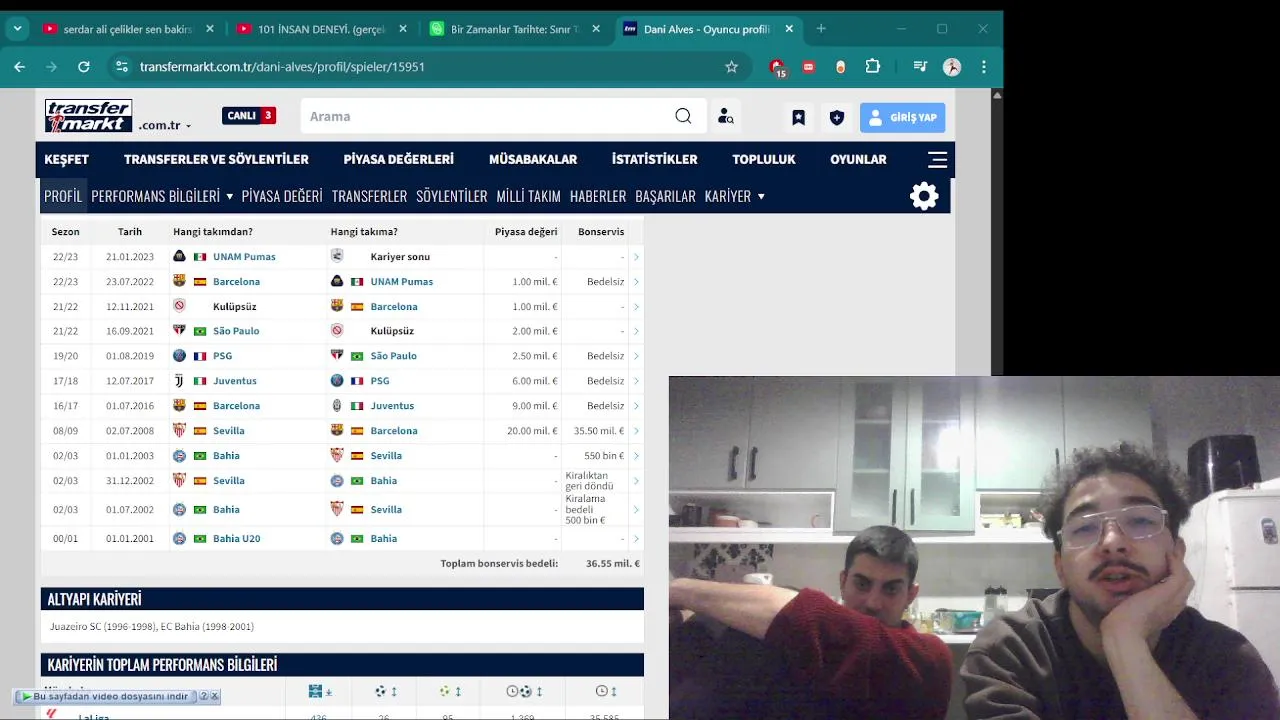The height and width of the screenshot is (720, 1280).
Task: Expand transfer details arrow for 12.07.2017 row
Action: [636, 381]
